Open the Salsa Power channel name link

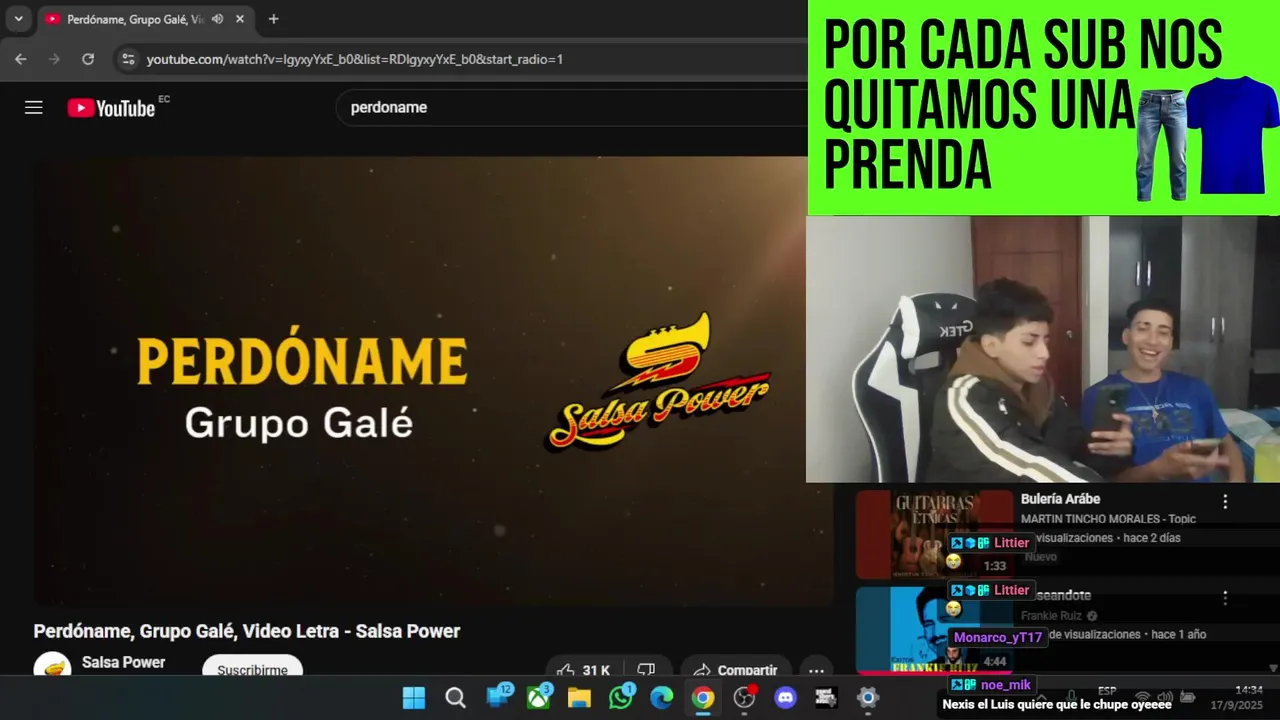123,662
